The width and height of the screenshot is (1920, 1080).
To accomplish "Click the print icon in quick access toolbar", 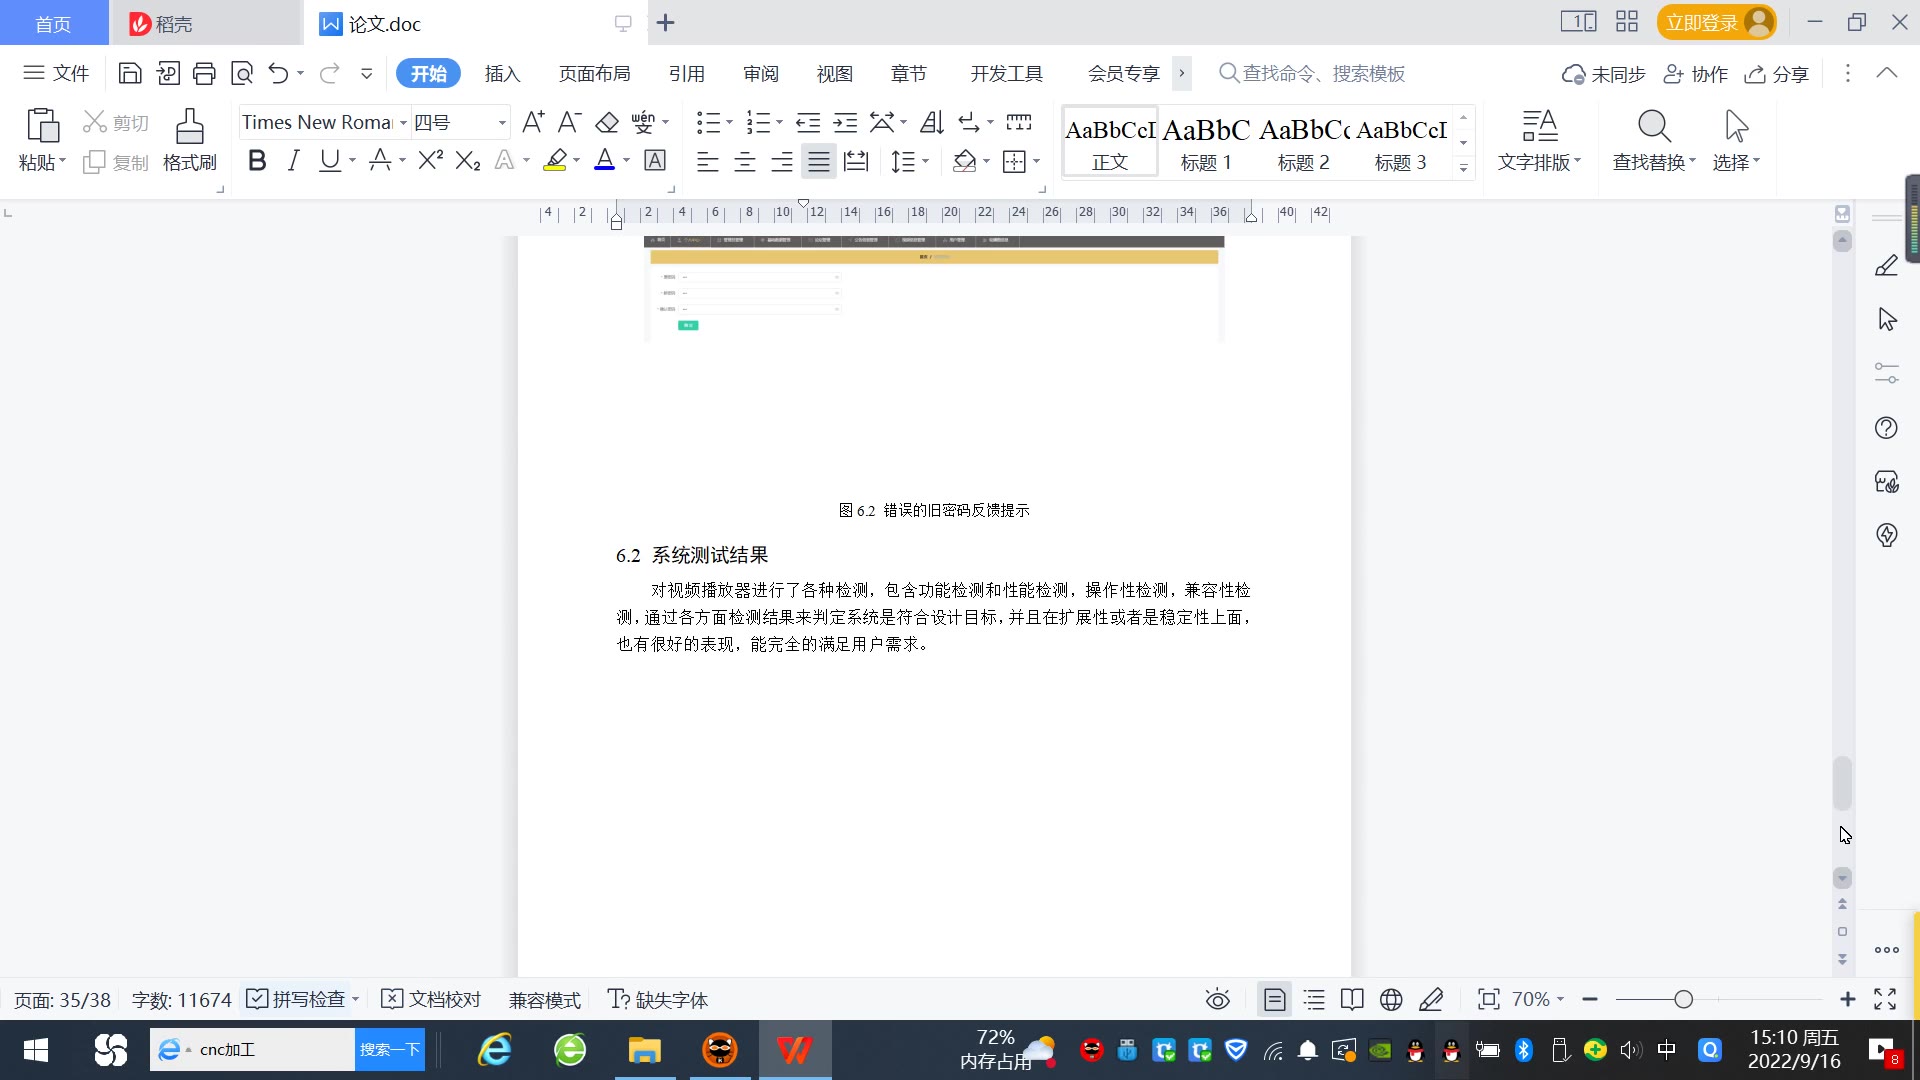I will [204, 73].
